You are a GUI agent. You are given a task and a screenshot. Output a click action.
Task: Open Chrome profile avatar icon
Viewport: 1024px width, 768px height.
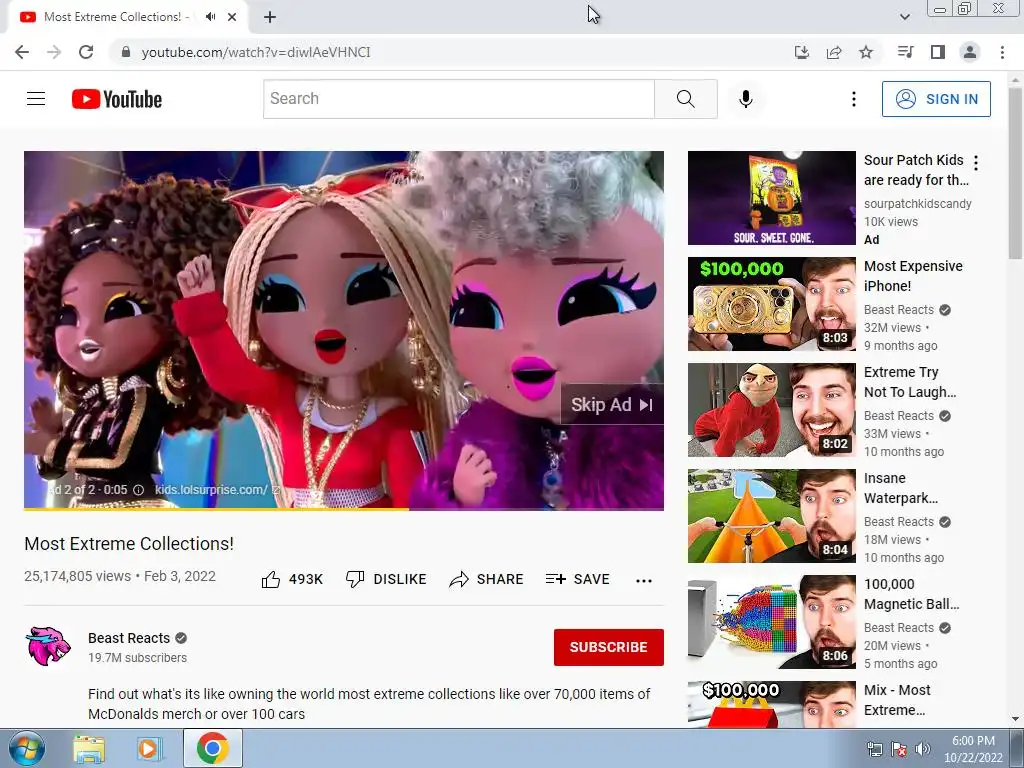(970, 52)
